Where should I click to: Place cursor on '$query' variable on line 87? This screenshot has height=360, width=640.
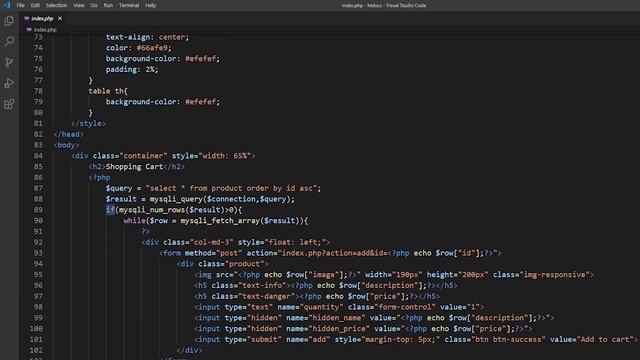point(119,188)
